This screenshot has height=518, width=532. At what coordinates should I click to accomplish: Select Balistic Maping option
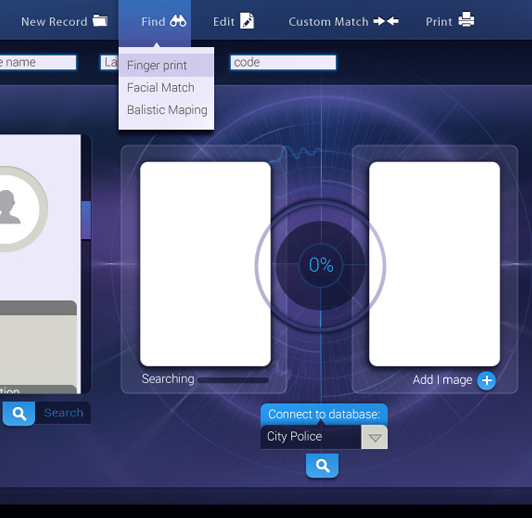166,110
